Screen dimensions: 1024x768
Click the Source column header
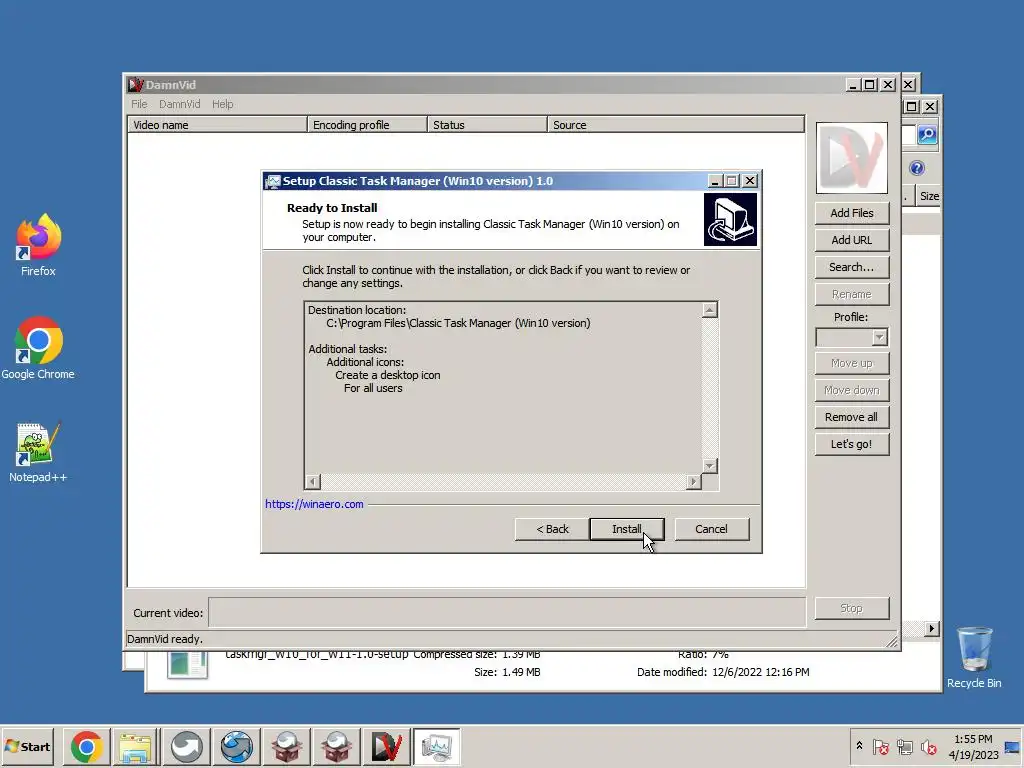click(x=676, y=125)
